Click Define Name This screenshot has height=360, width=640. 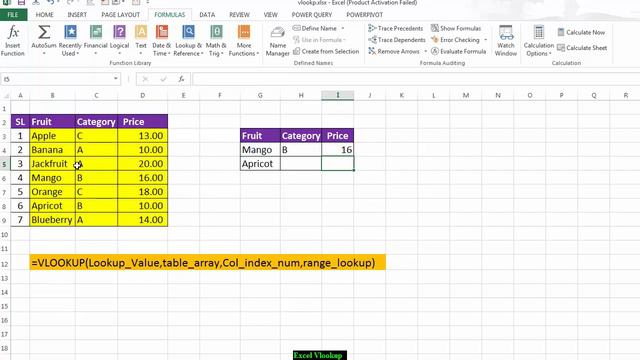(315, 28)
